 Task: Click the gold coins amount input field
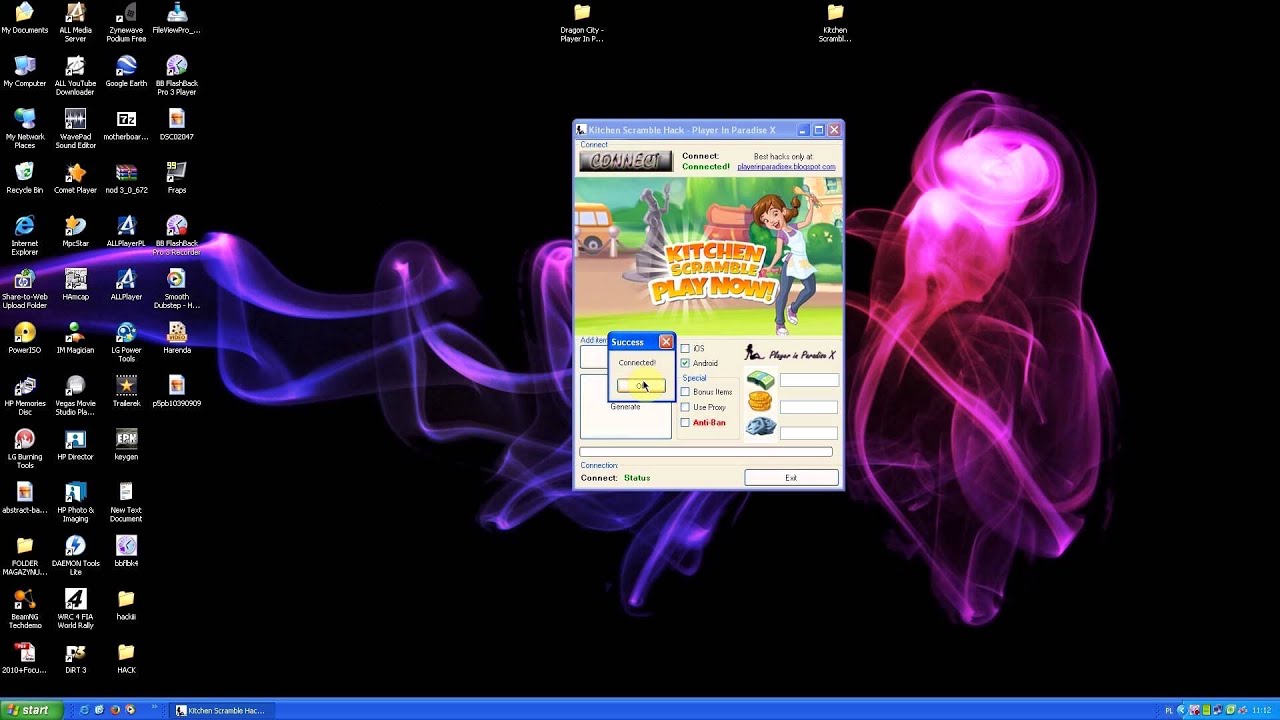[x=809, y=407]
